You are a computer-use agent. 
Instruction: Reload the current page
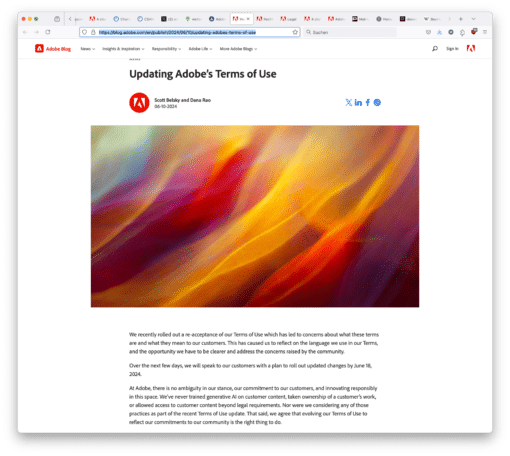48,32
